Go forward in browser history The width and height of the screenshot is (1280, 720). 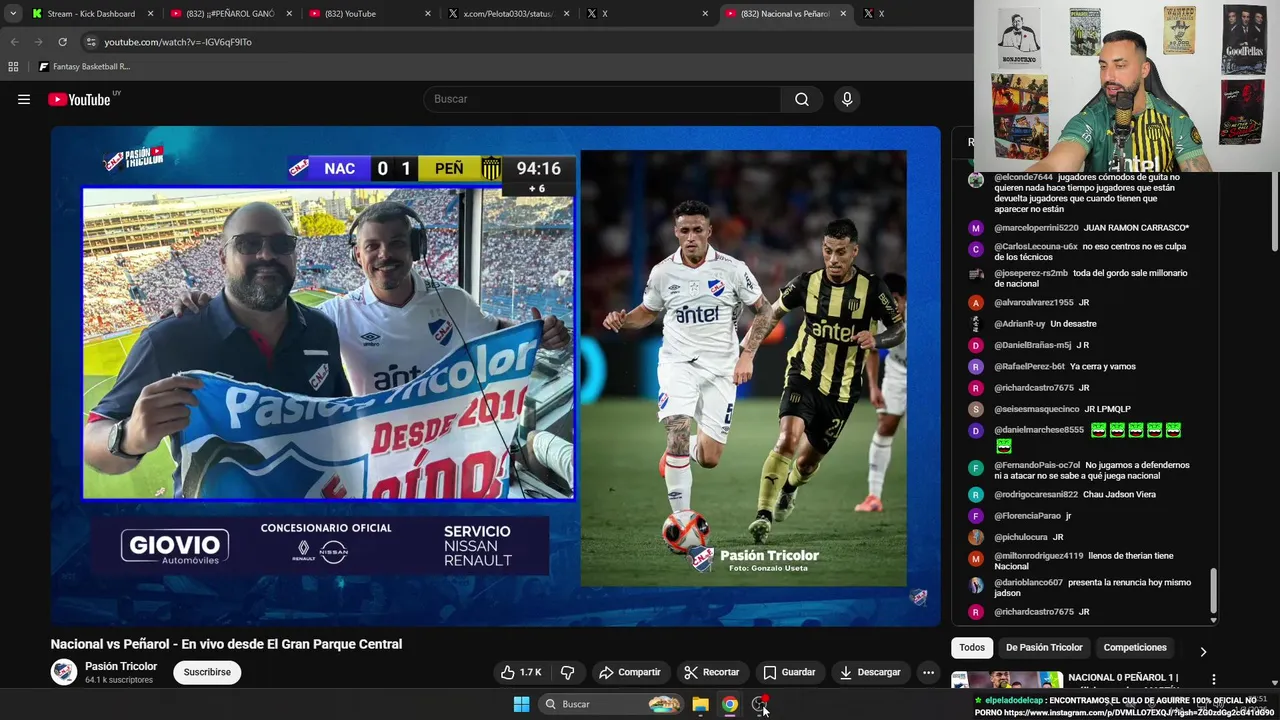tap(38, 42)
